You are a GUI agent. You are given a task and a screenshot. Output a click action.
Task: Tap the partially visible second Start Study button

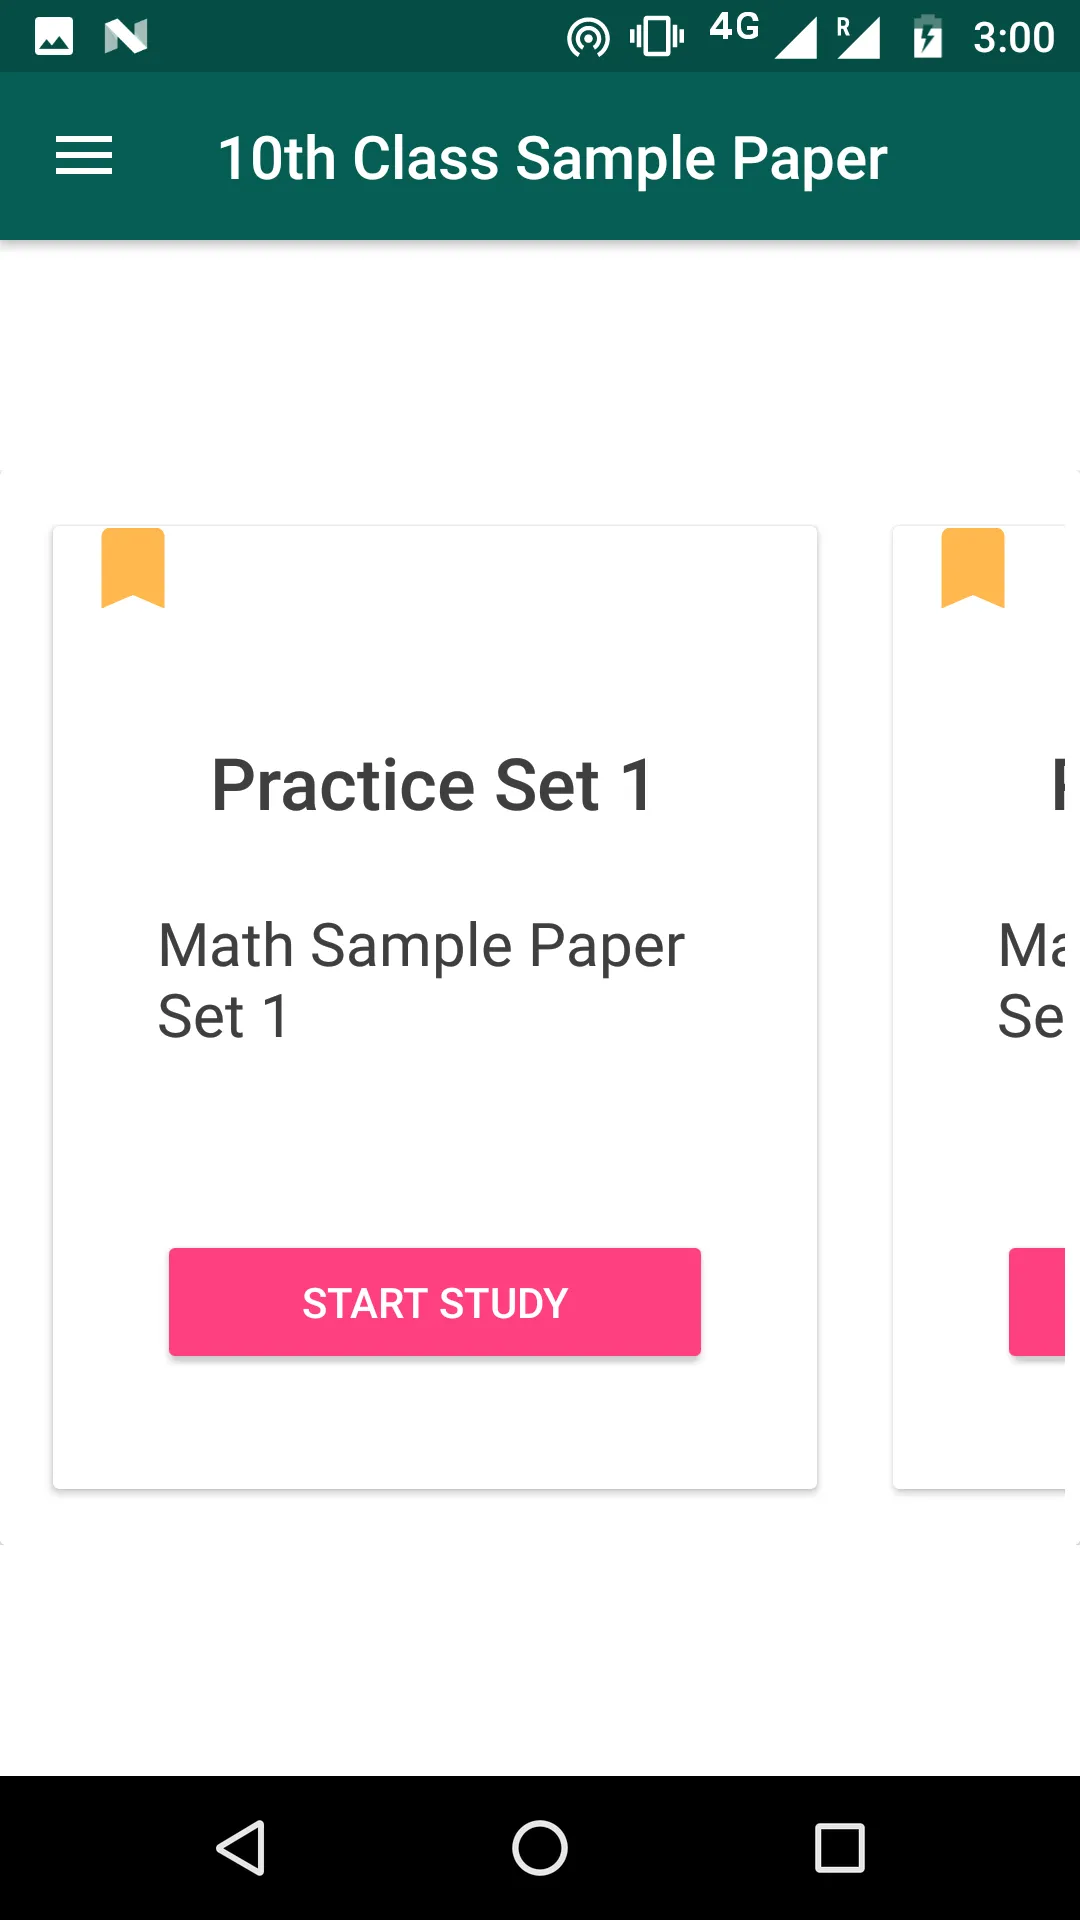[x=1037, y=1302]
